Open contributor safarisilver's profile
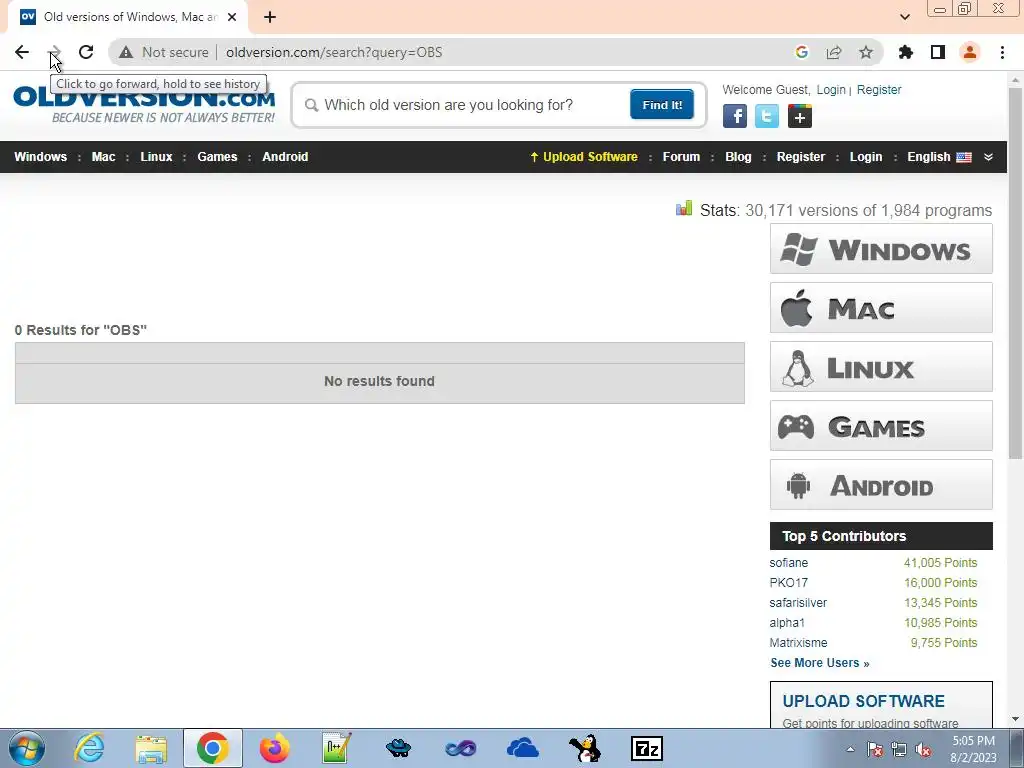 pyautogui.click(x=798, y=603)
